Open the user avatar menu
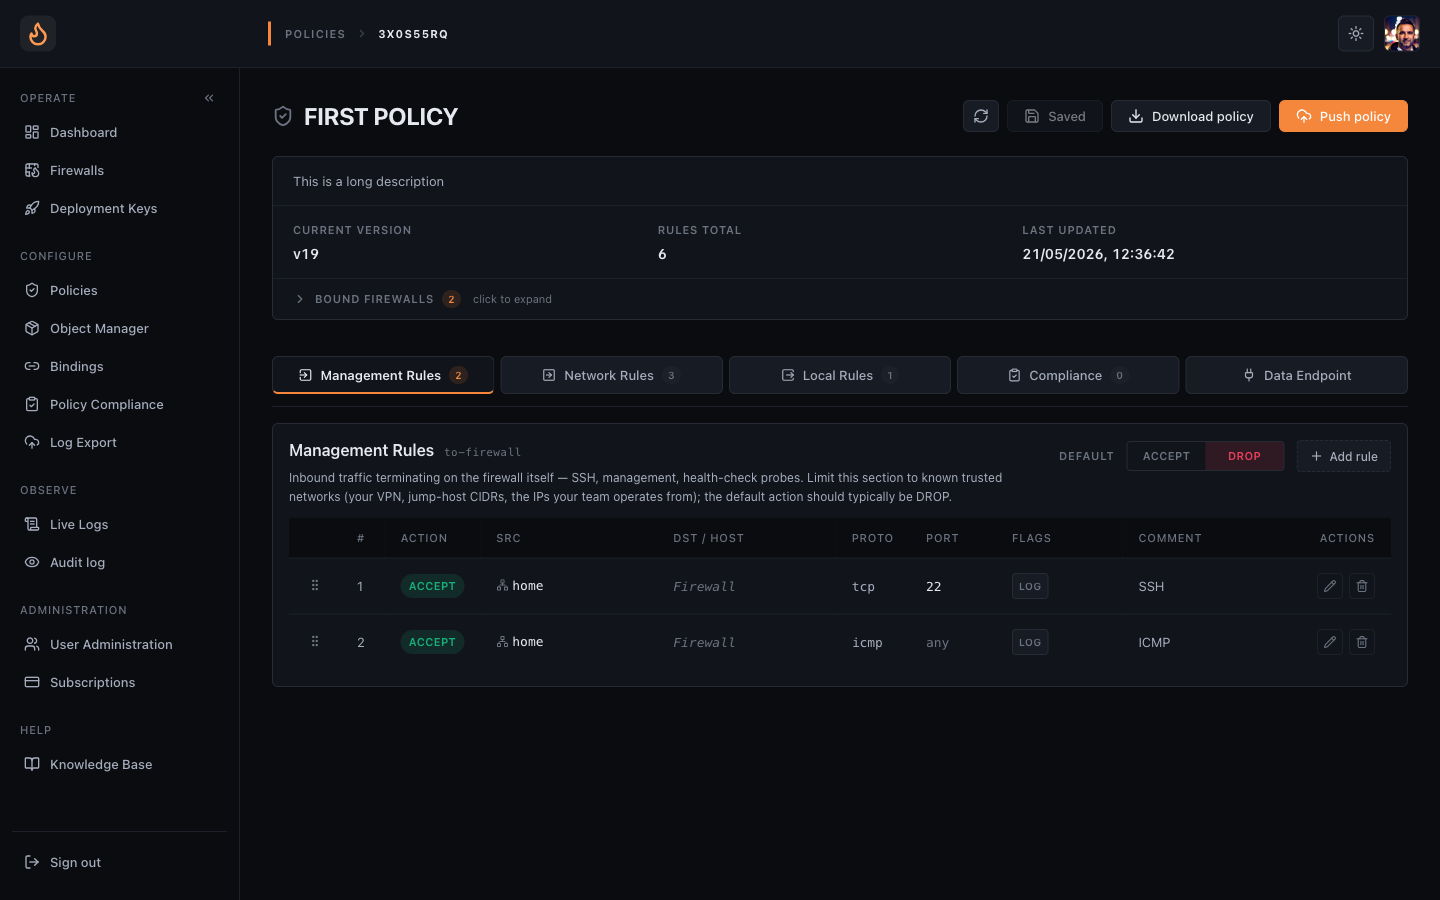The image size is (1440, 900). coord(1402,34)
